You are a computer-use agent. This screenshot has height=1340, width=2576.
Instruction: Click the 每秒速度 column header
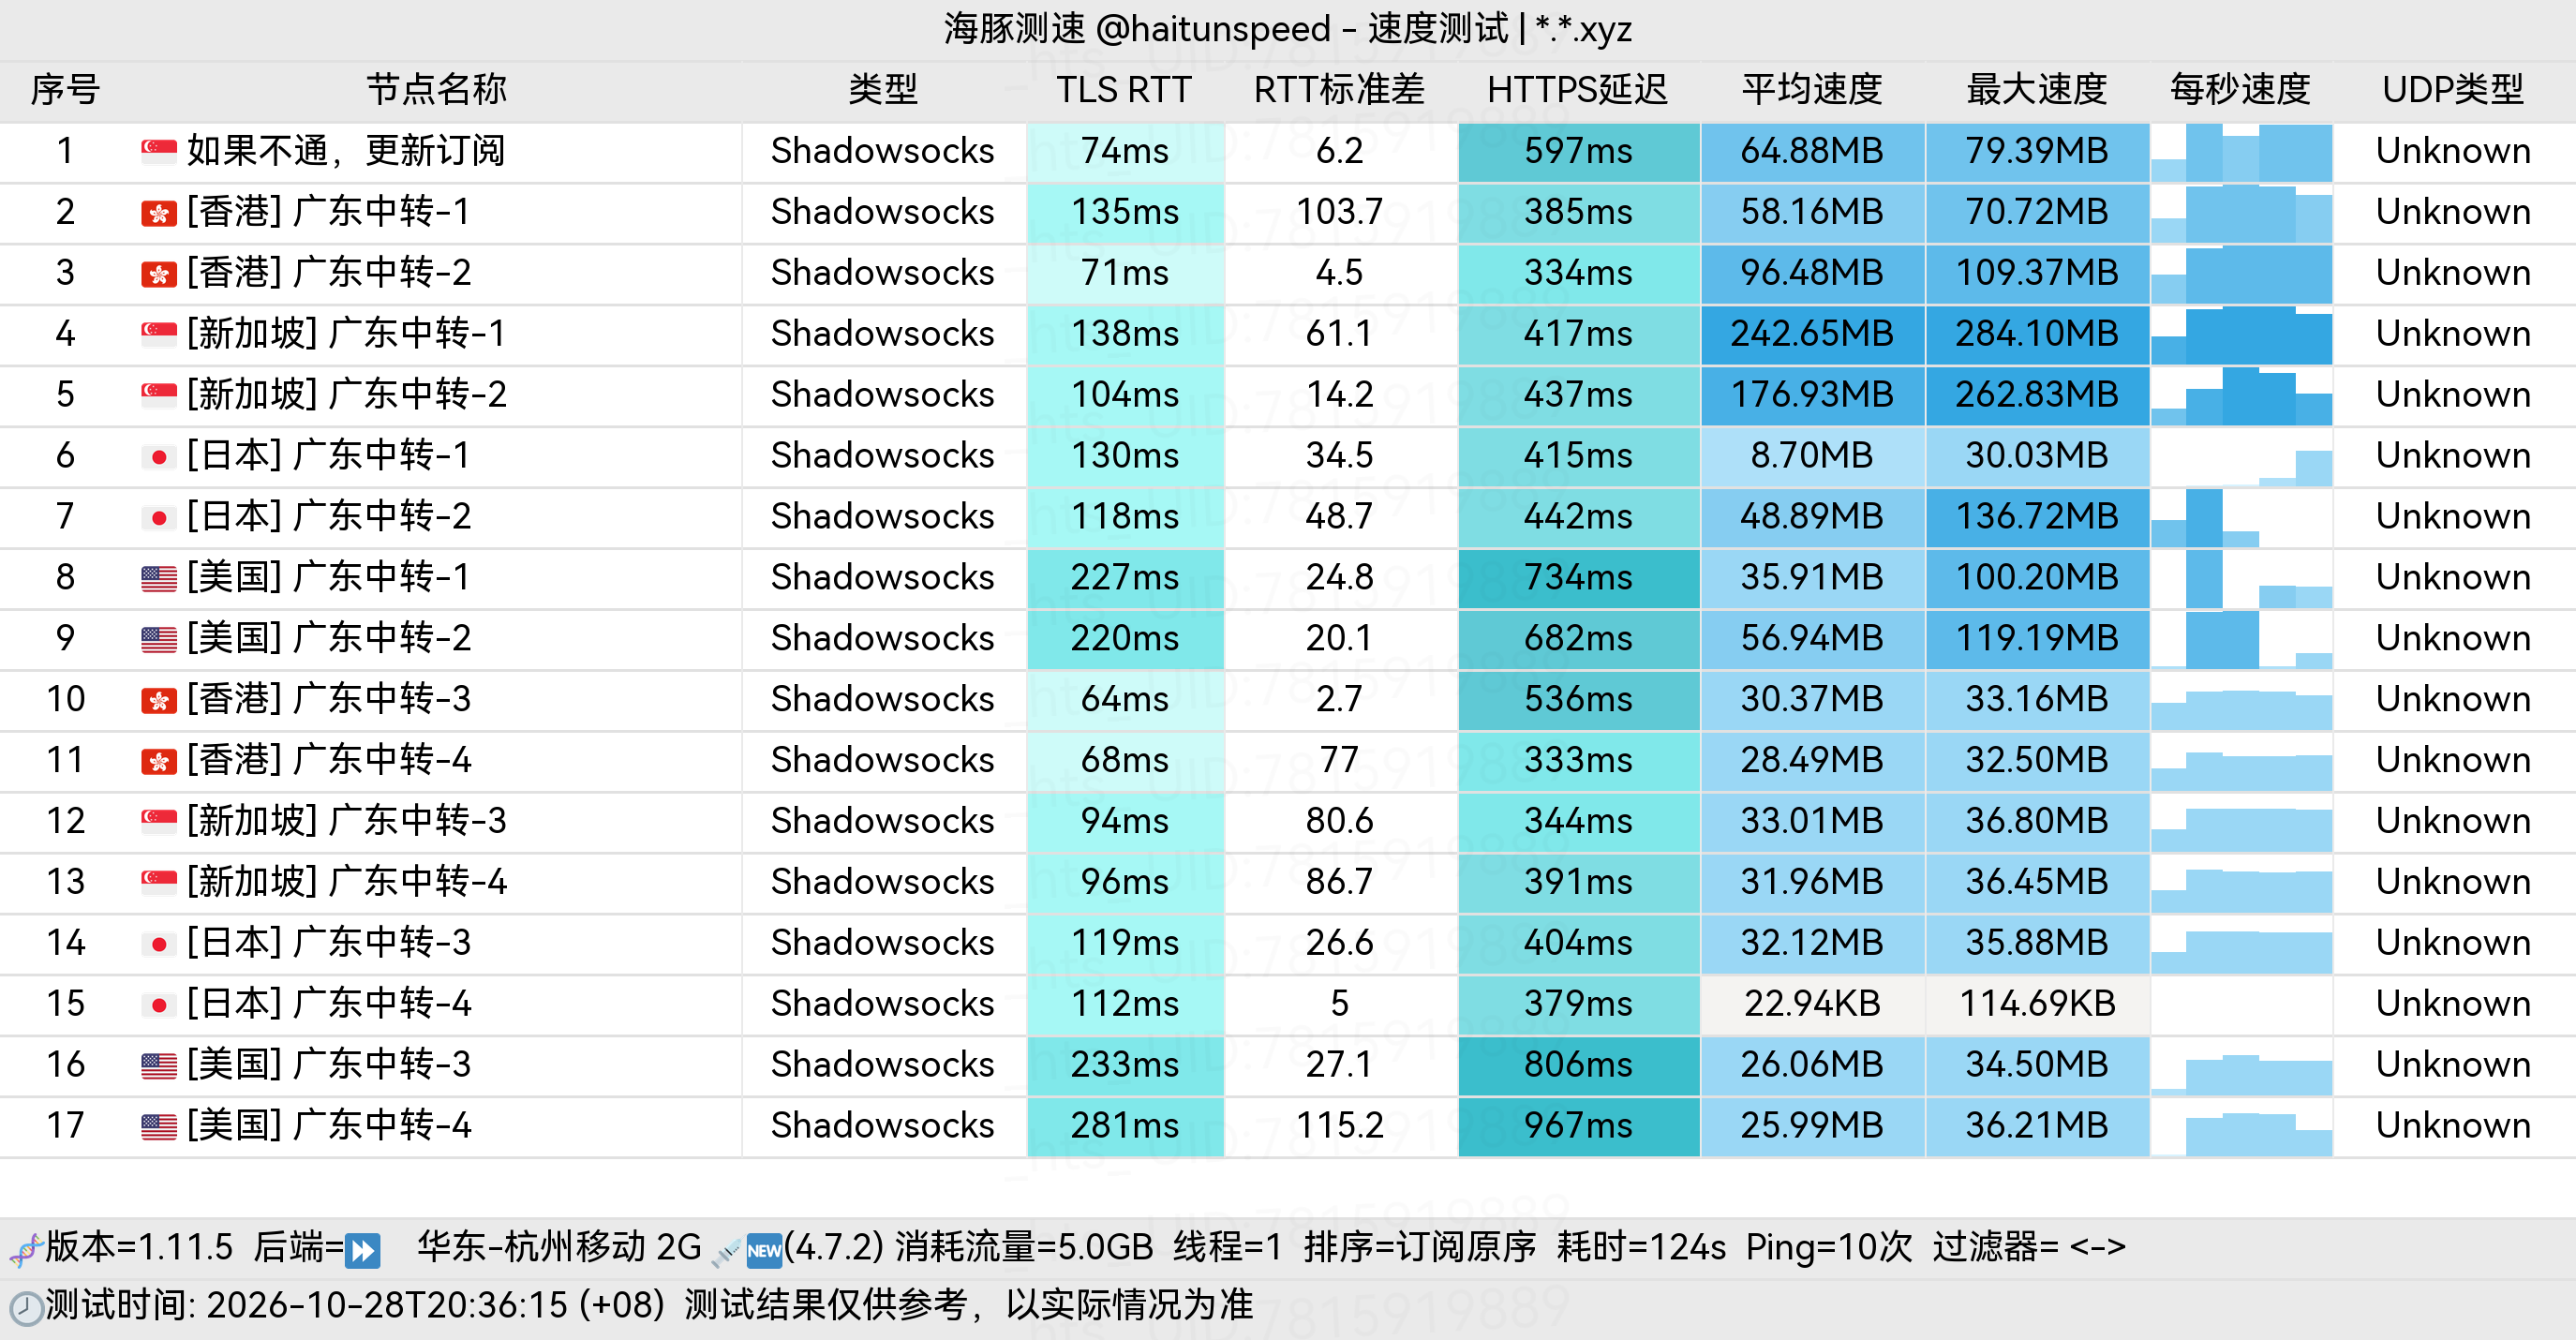(2240, 90)
